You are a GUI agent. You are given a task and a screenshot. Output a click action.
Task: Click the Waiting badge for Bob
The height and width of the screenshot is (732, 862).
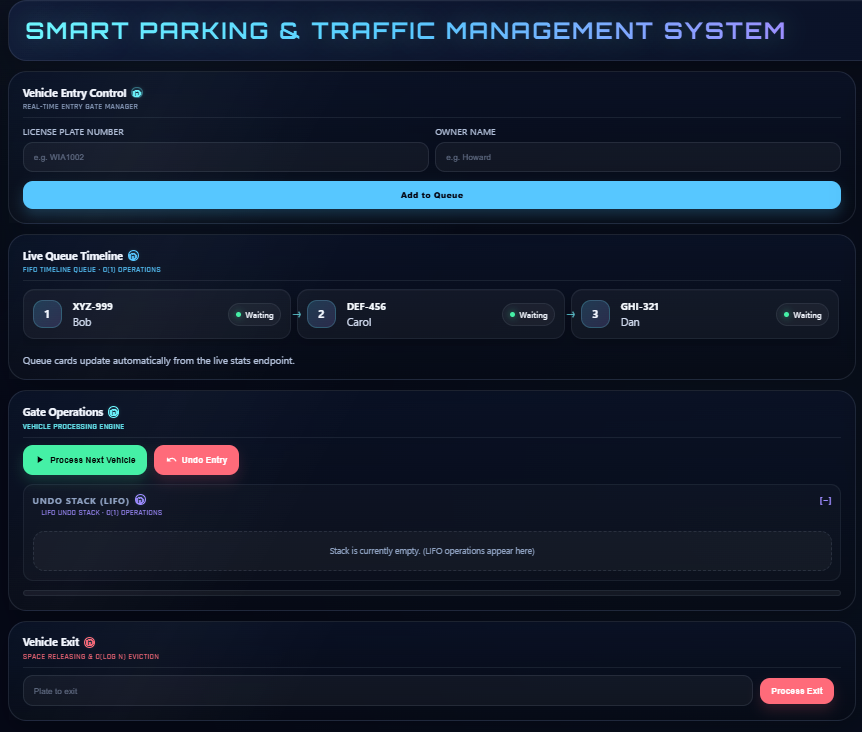tap(255, 315)
